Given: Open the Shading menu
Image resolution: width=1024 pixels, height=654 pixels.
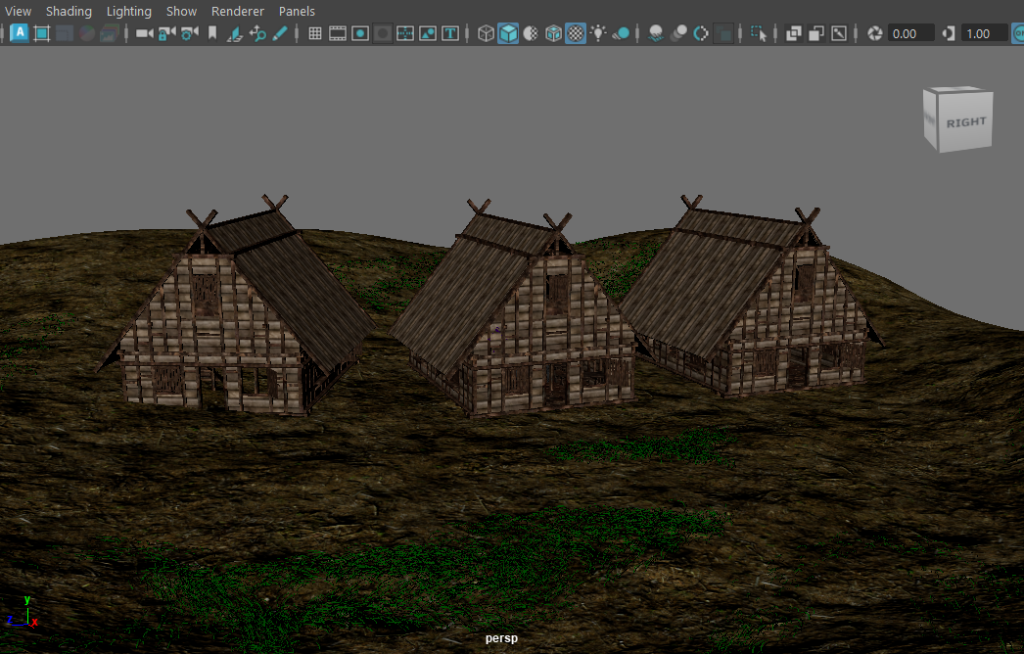Looking at the screenshot, I should click(68, 11).
